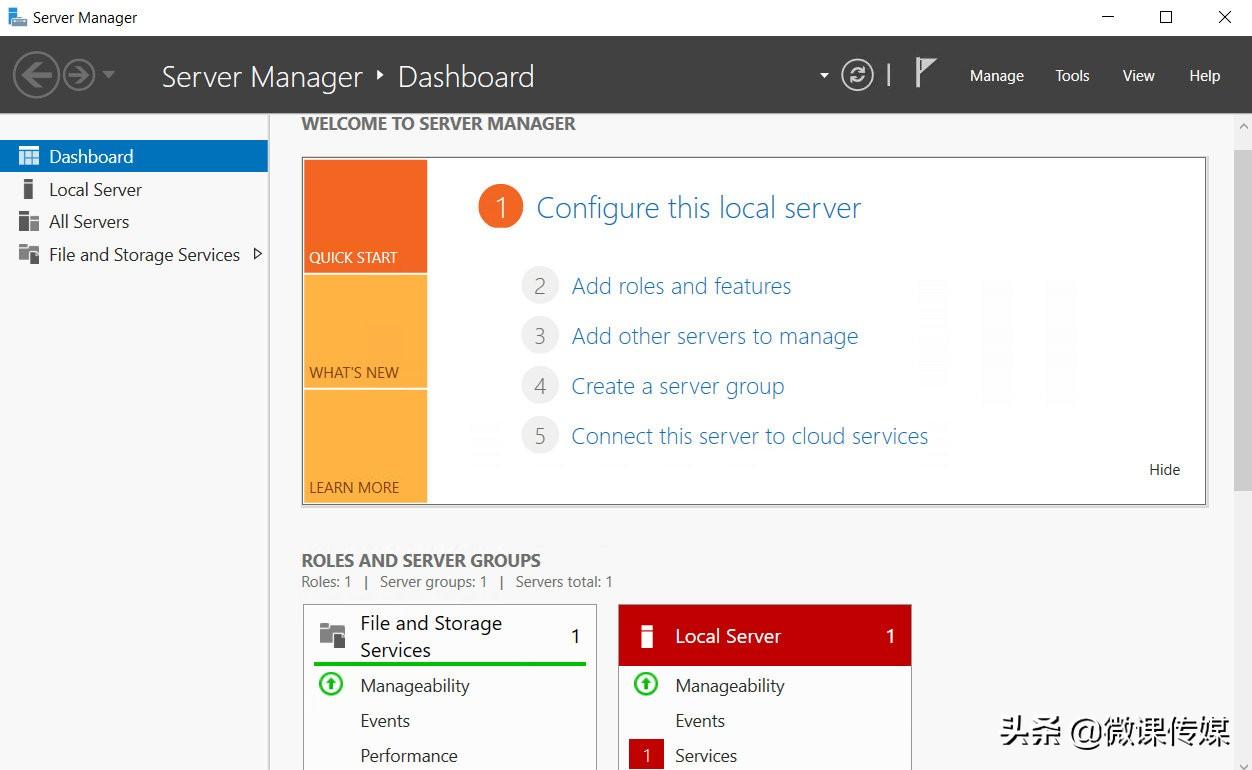Click the green status icon in File and Storage tile

[331, 684]
